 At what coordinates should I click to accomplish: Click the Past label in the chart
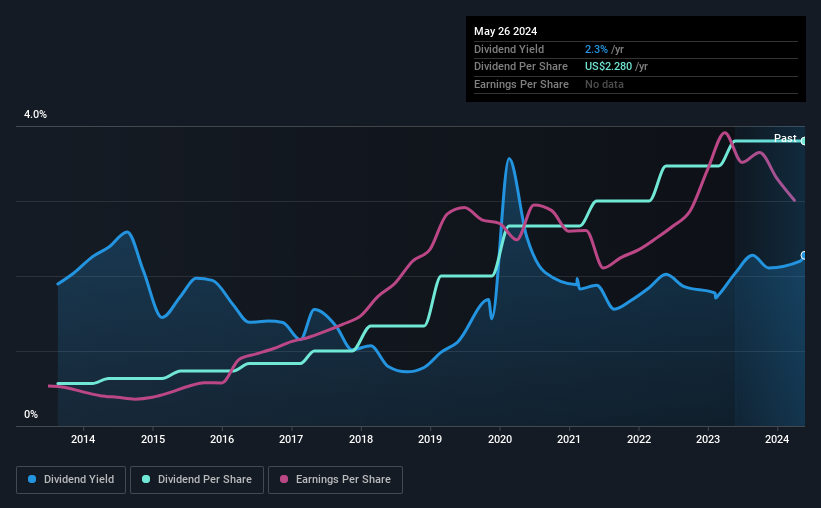click(x=785, y=138)
